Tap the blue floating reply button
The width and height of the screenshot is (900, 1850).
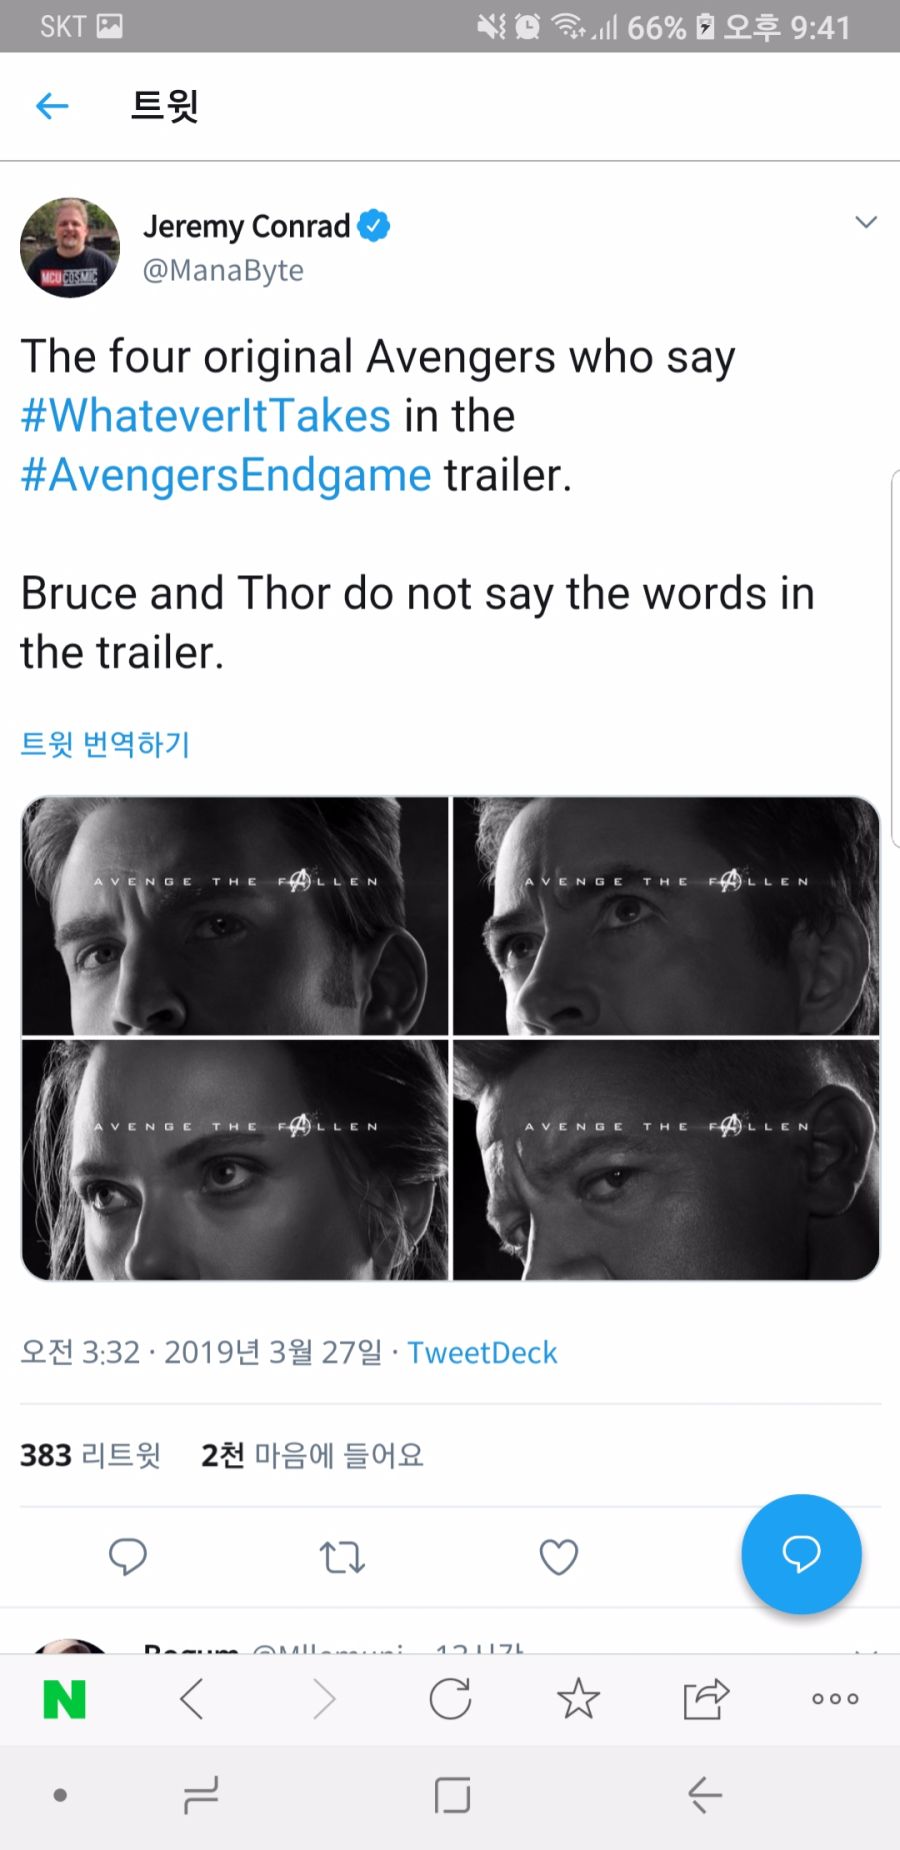(801, 1554)
